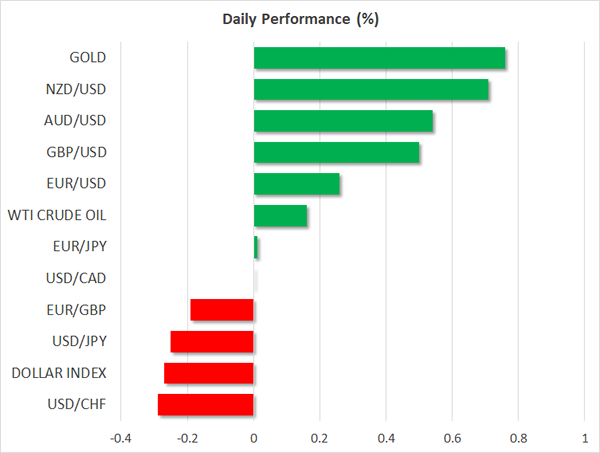Click the -0.4 axis tick label
Screen dimensions: 600x453
click(x=120, y=438)
